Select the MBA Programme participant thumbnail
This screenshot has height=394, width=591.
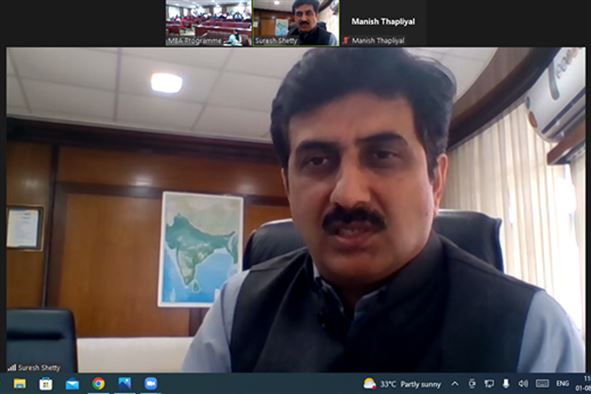[209, 23]
